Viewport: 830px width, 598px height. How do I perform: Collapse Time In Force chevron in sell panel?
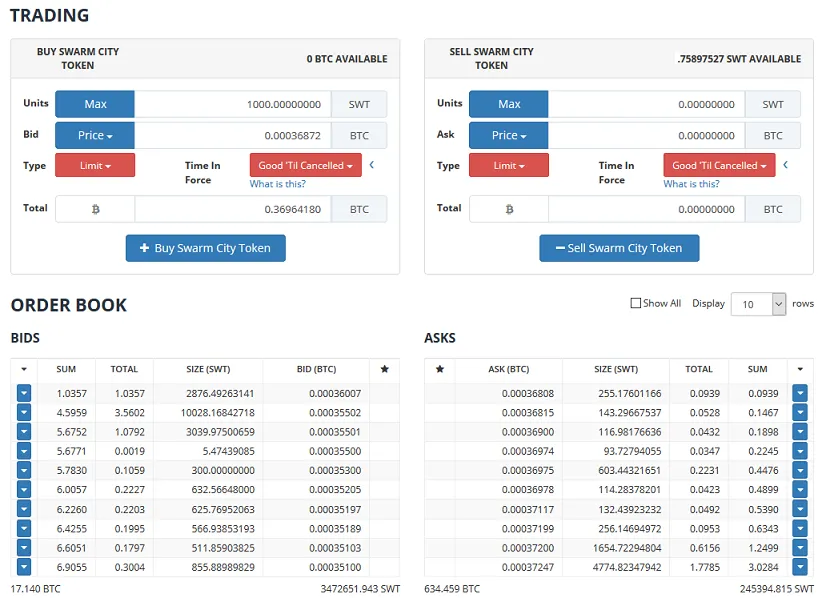coord(786,165)
